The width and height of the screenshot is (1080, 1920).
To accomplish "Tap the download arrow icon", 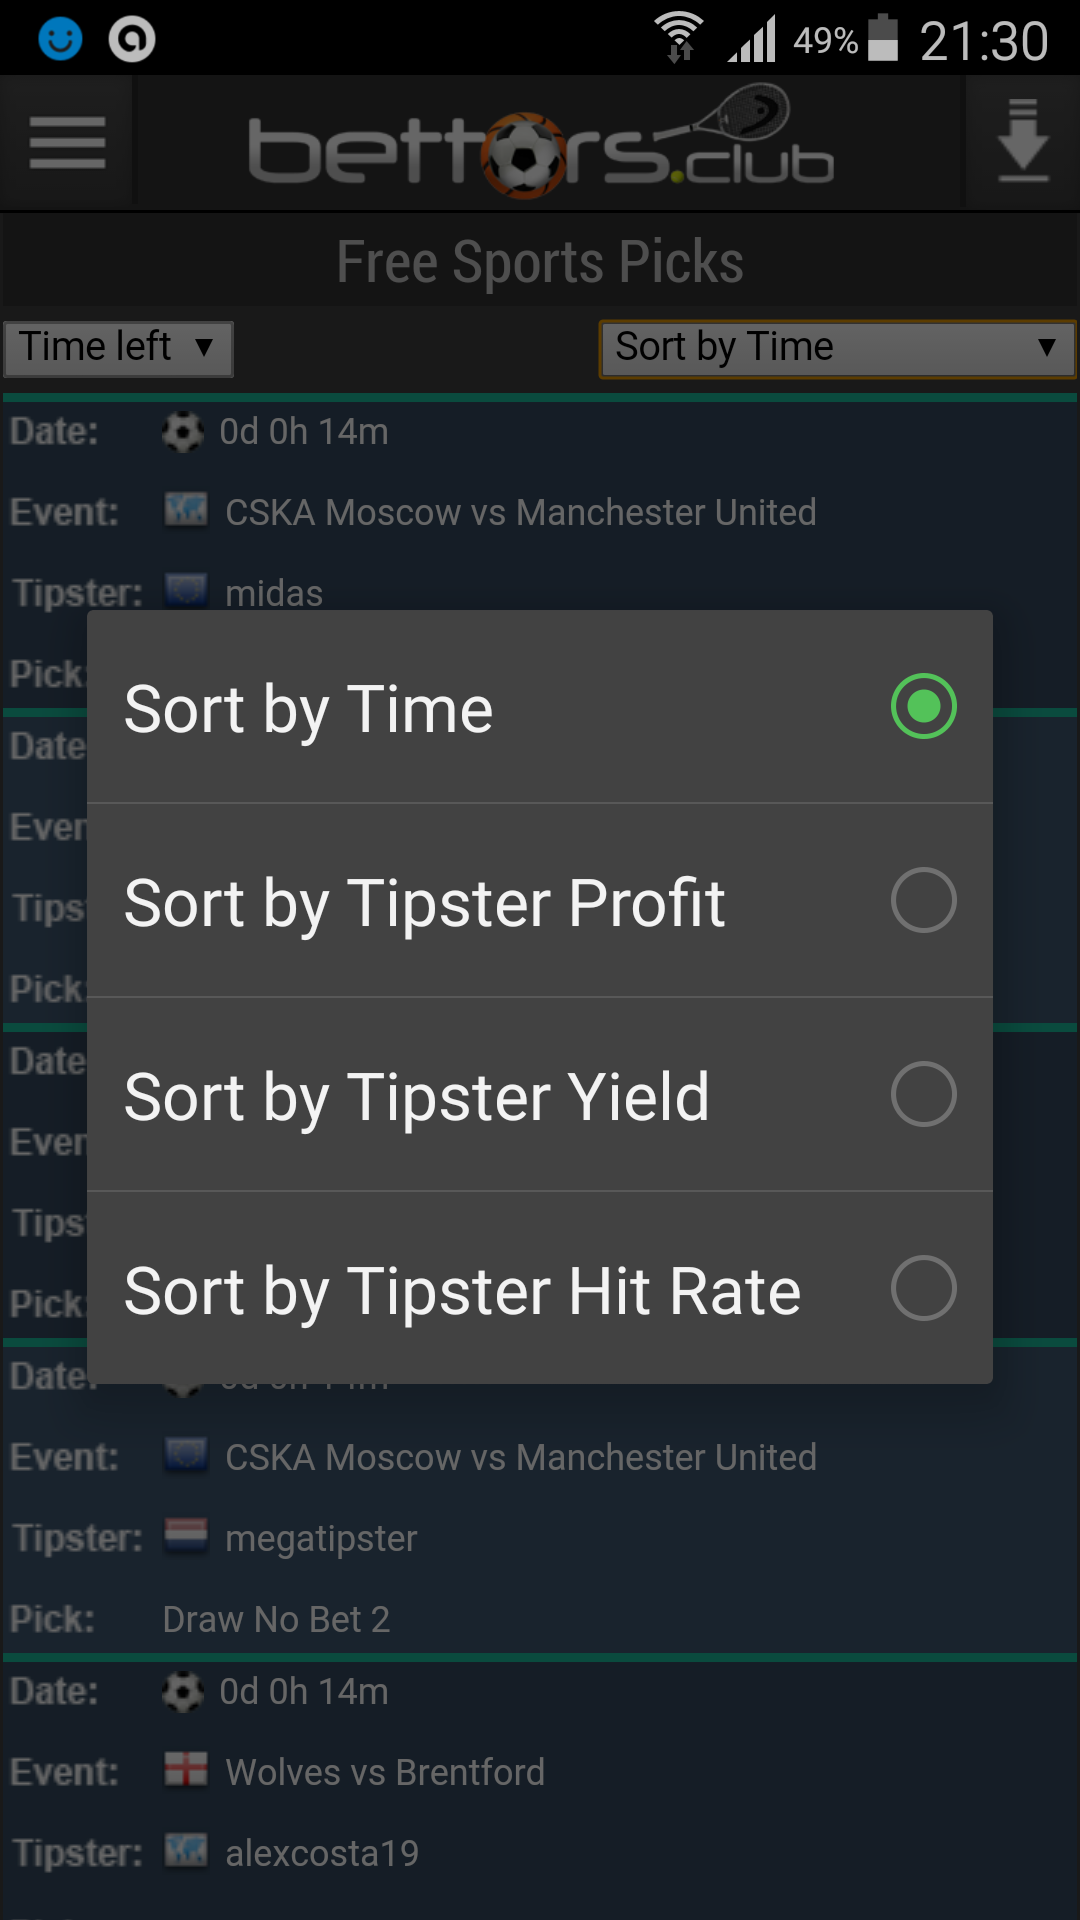I will tap(1022, 142).
